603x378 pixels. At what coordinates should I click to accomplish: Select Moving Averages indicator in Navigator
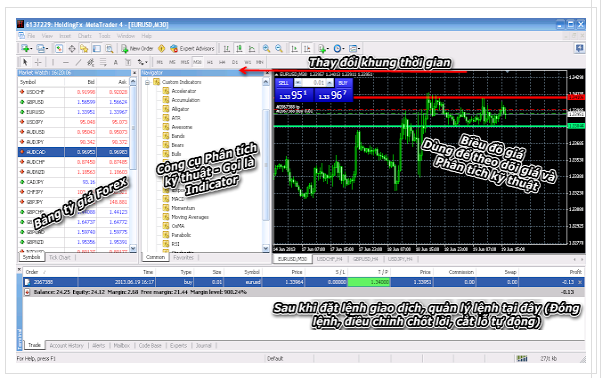[x=190, y=217]
